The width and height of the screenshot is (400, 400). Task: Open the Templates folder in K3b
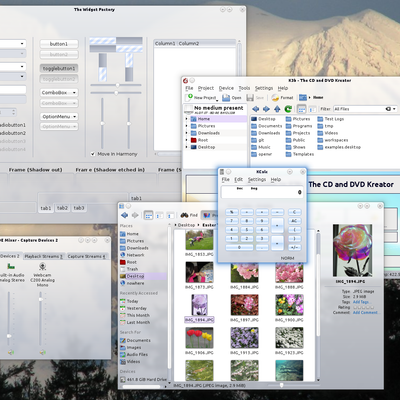point(300,154)
